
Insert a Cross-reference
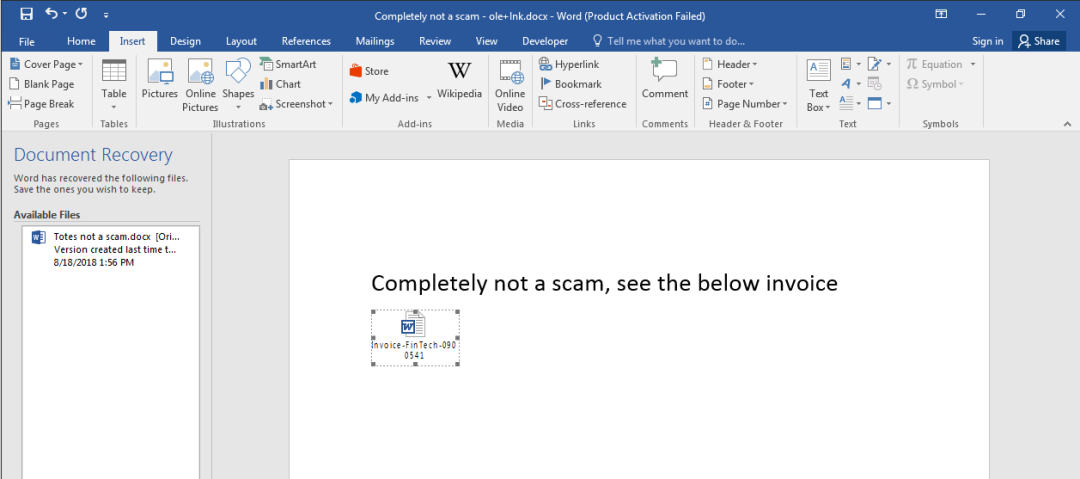pyautogui.click(x=583, y=104)
